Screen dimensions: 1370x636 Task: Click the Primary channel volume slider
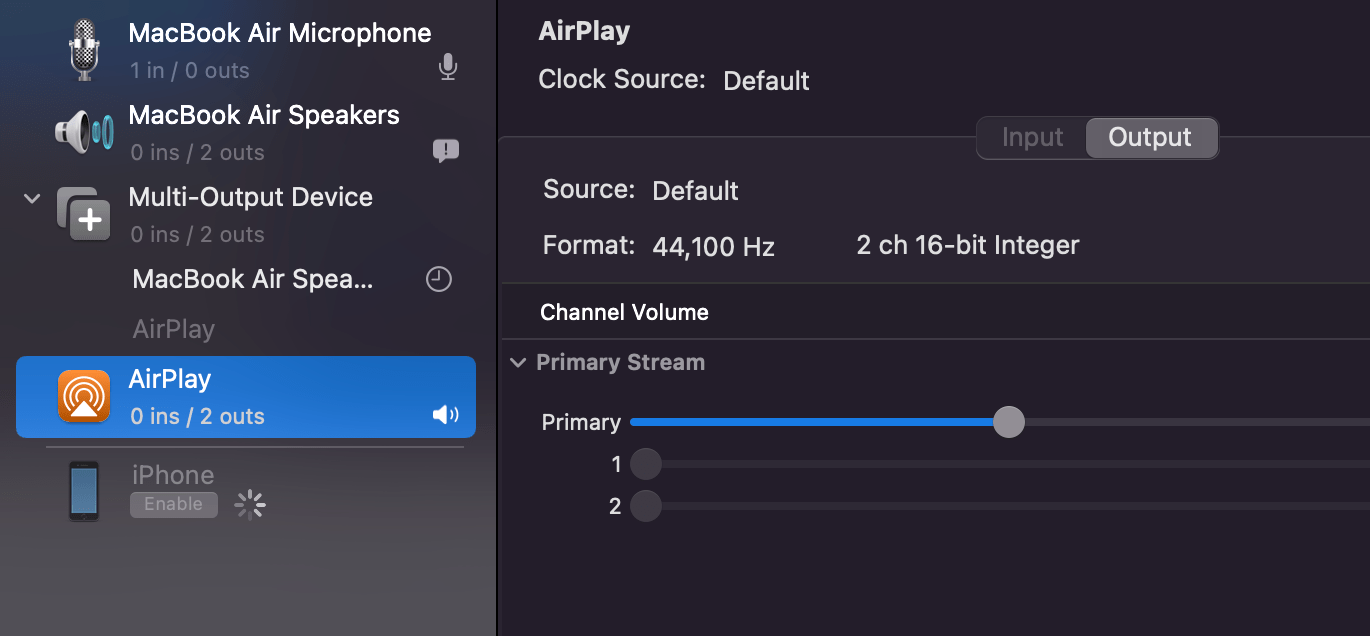(1009, 422)
